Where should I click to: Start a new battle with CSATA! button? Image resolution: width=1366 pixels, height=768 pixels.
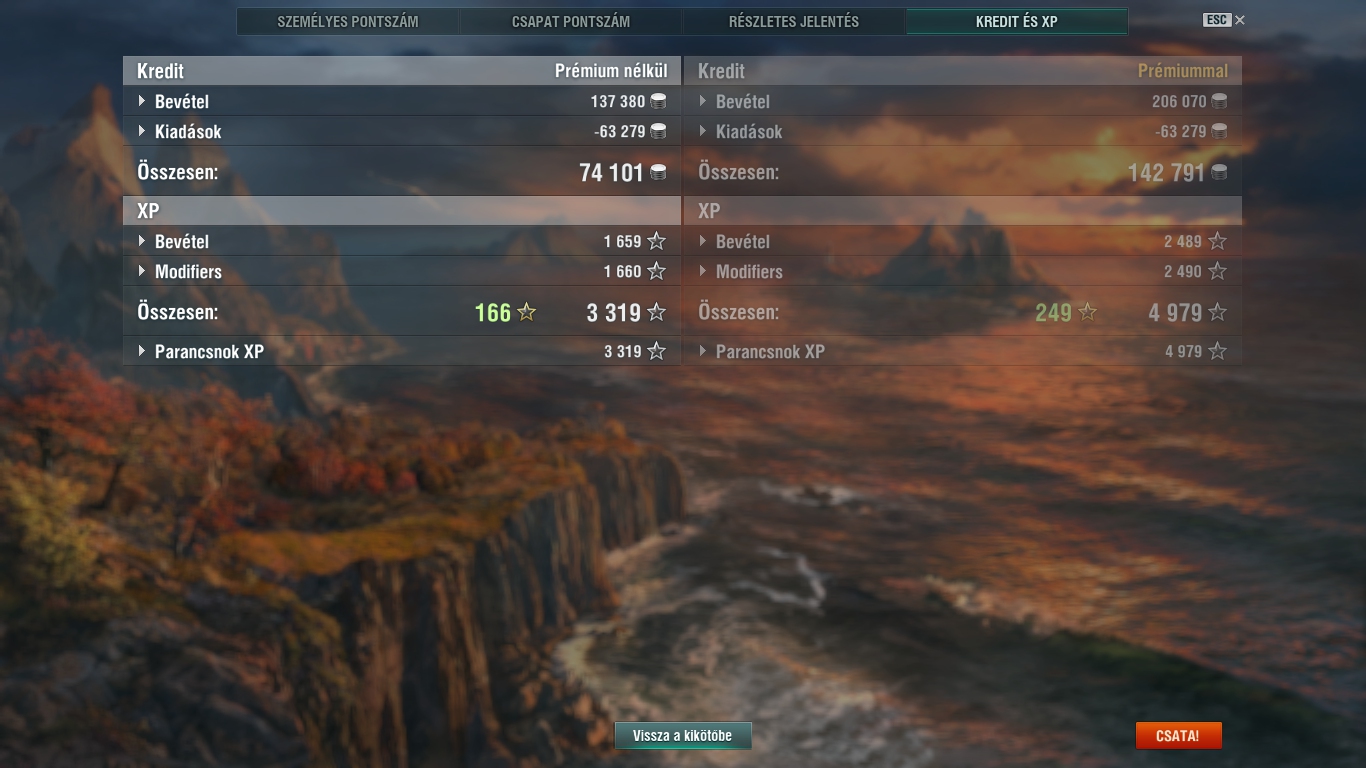[1178, 736]
